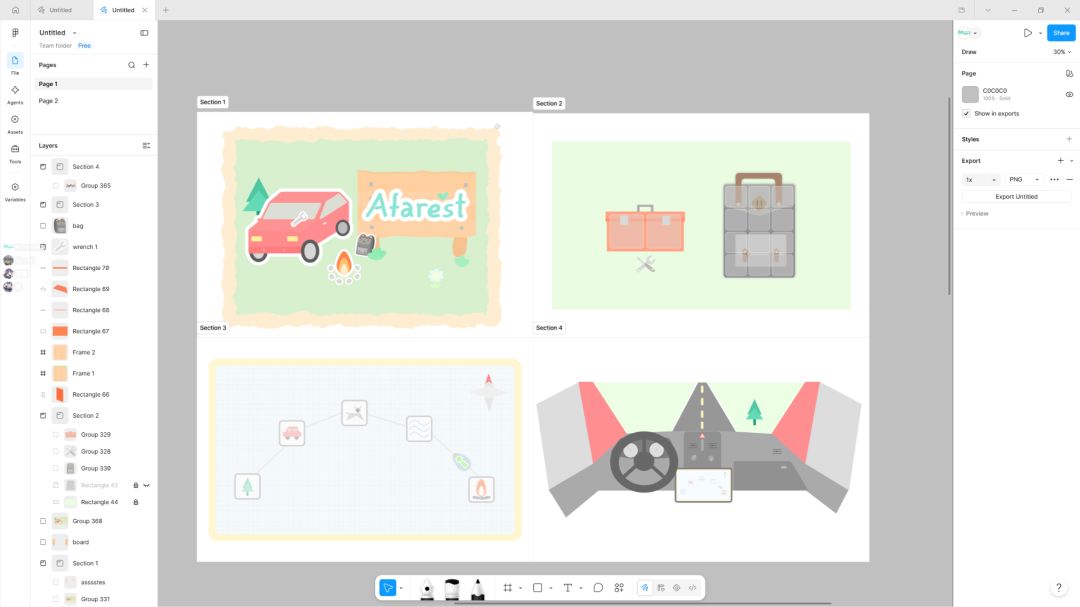1080x607 pixels.
Task: Add a new page with the plus icon
Action: click(x=146, y=65)
